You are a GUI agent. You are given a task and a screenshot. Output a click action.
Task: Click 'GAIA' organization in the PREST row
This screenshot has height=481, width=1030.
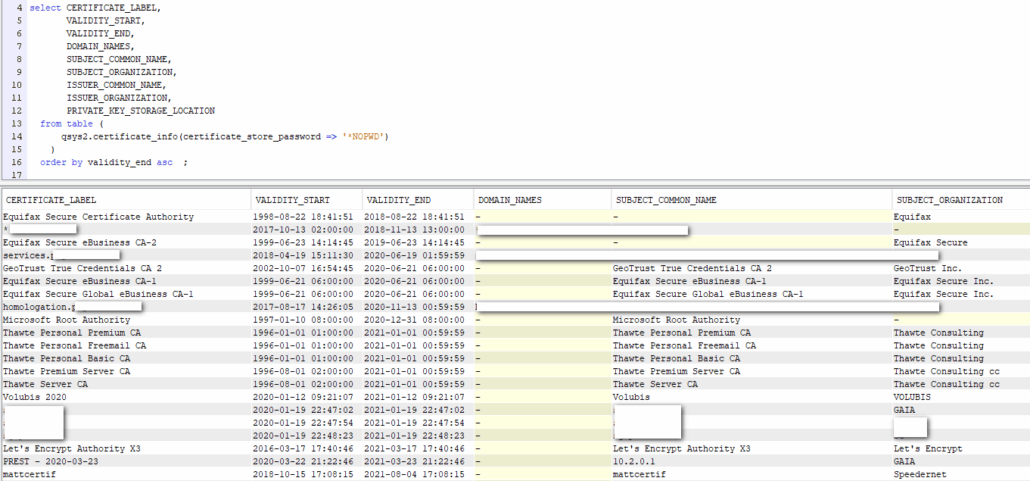(904, 461)
